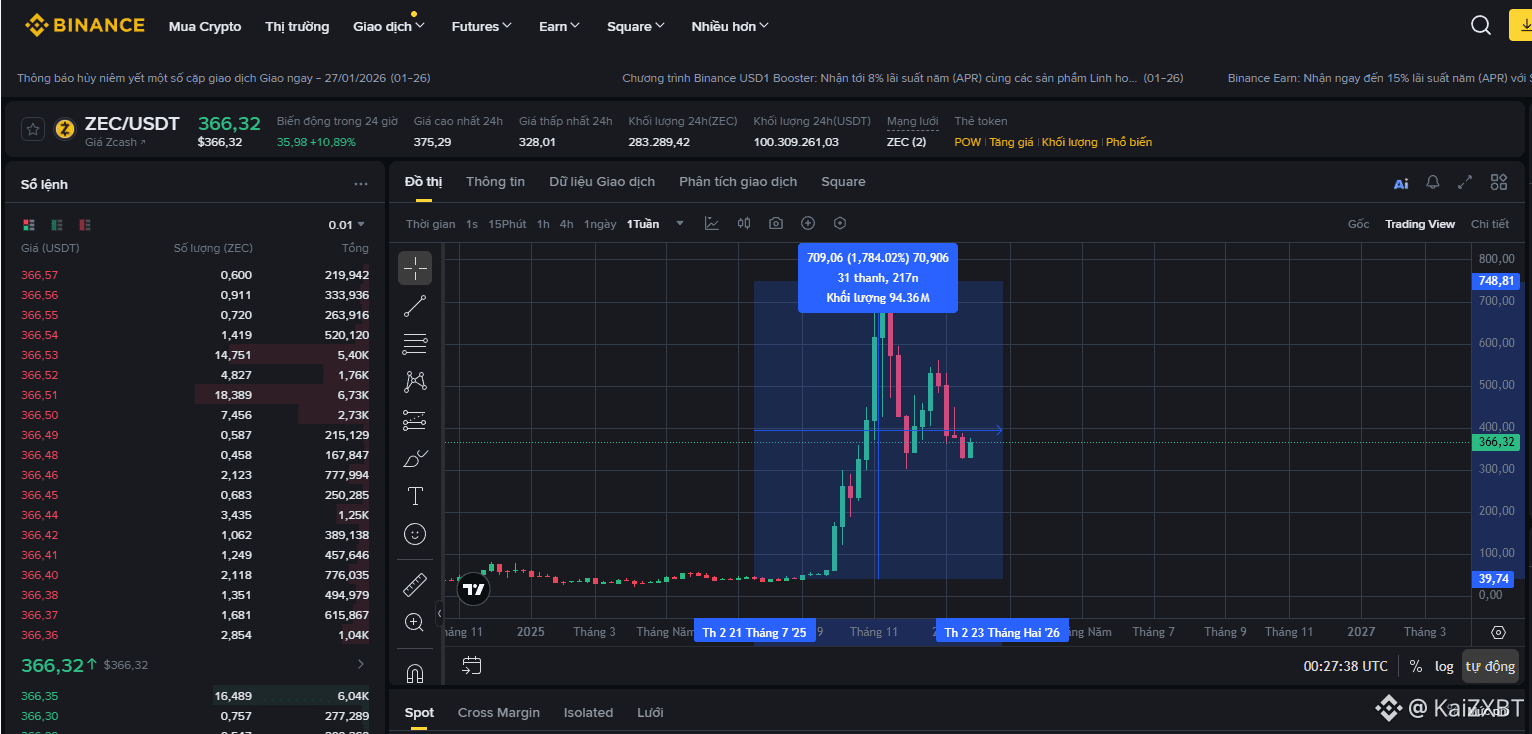Expand the timeframe interval dropdown arrow
This screenshot has height=734, width=1532.
click(x=680, y=224)
